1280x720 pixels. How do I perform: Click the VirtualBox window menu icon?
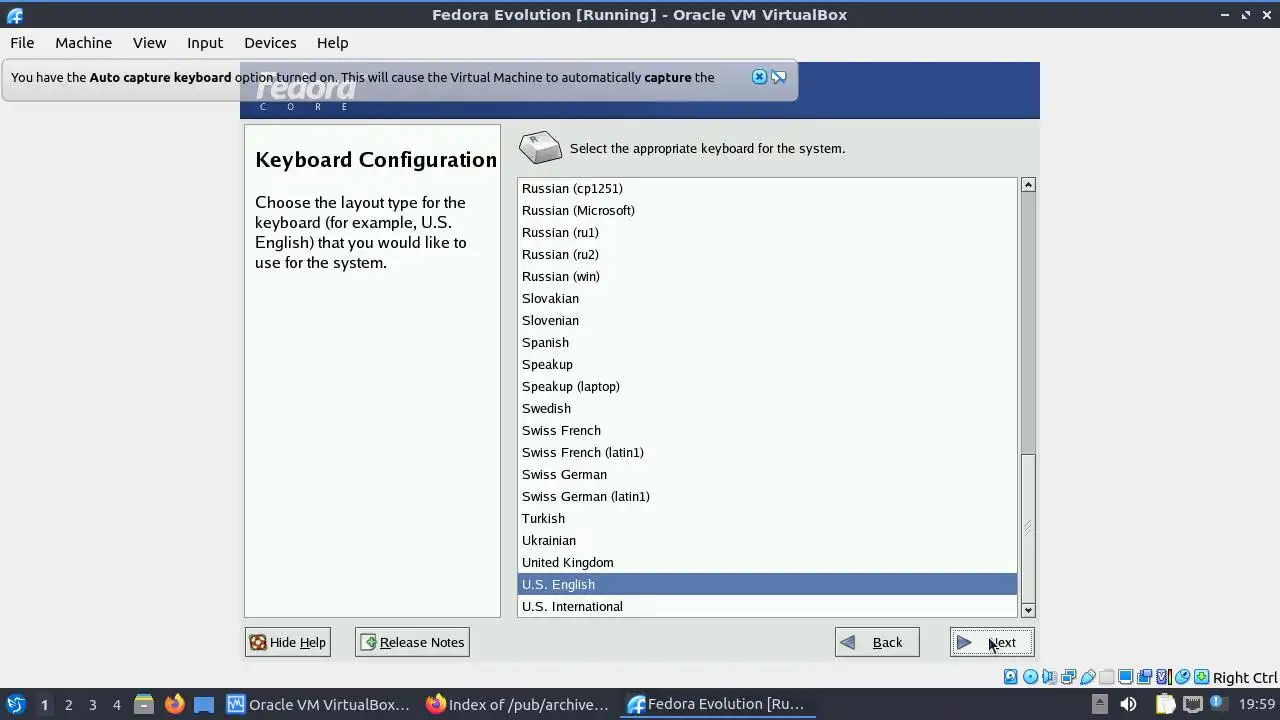(14, 15)
